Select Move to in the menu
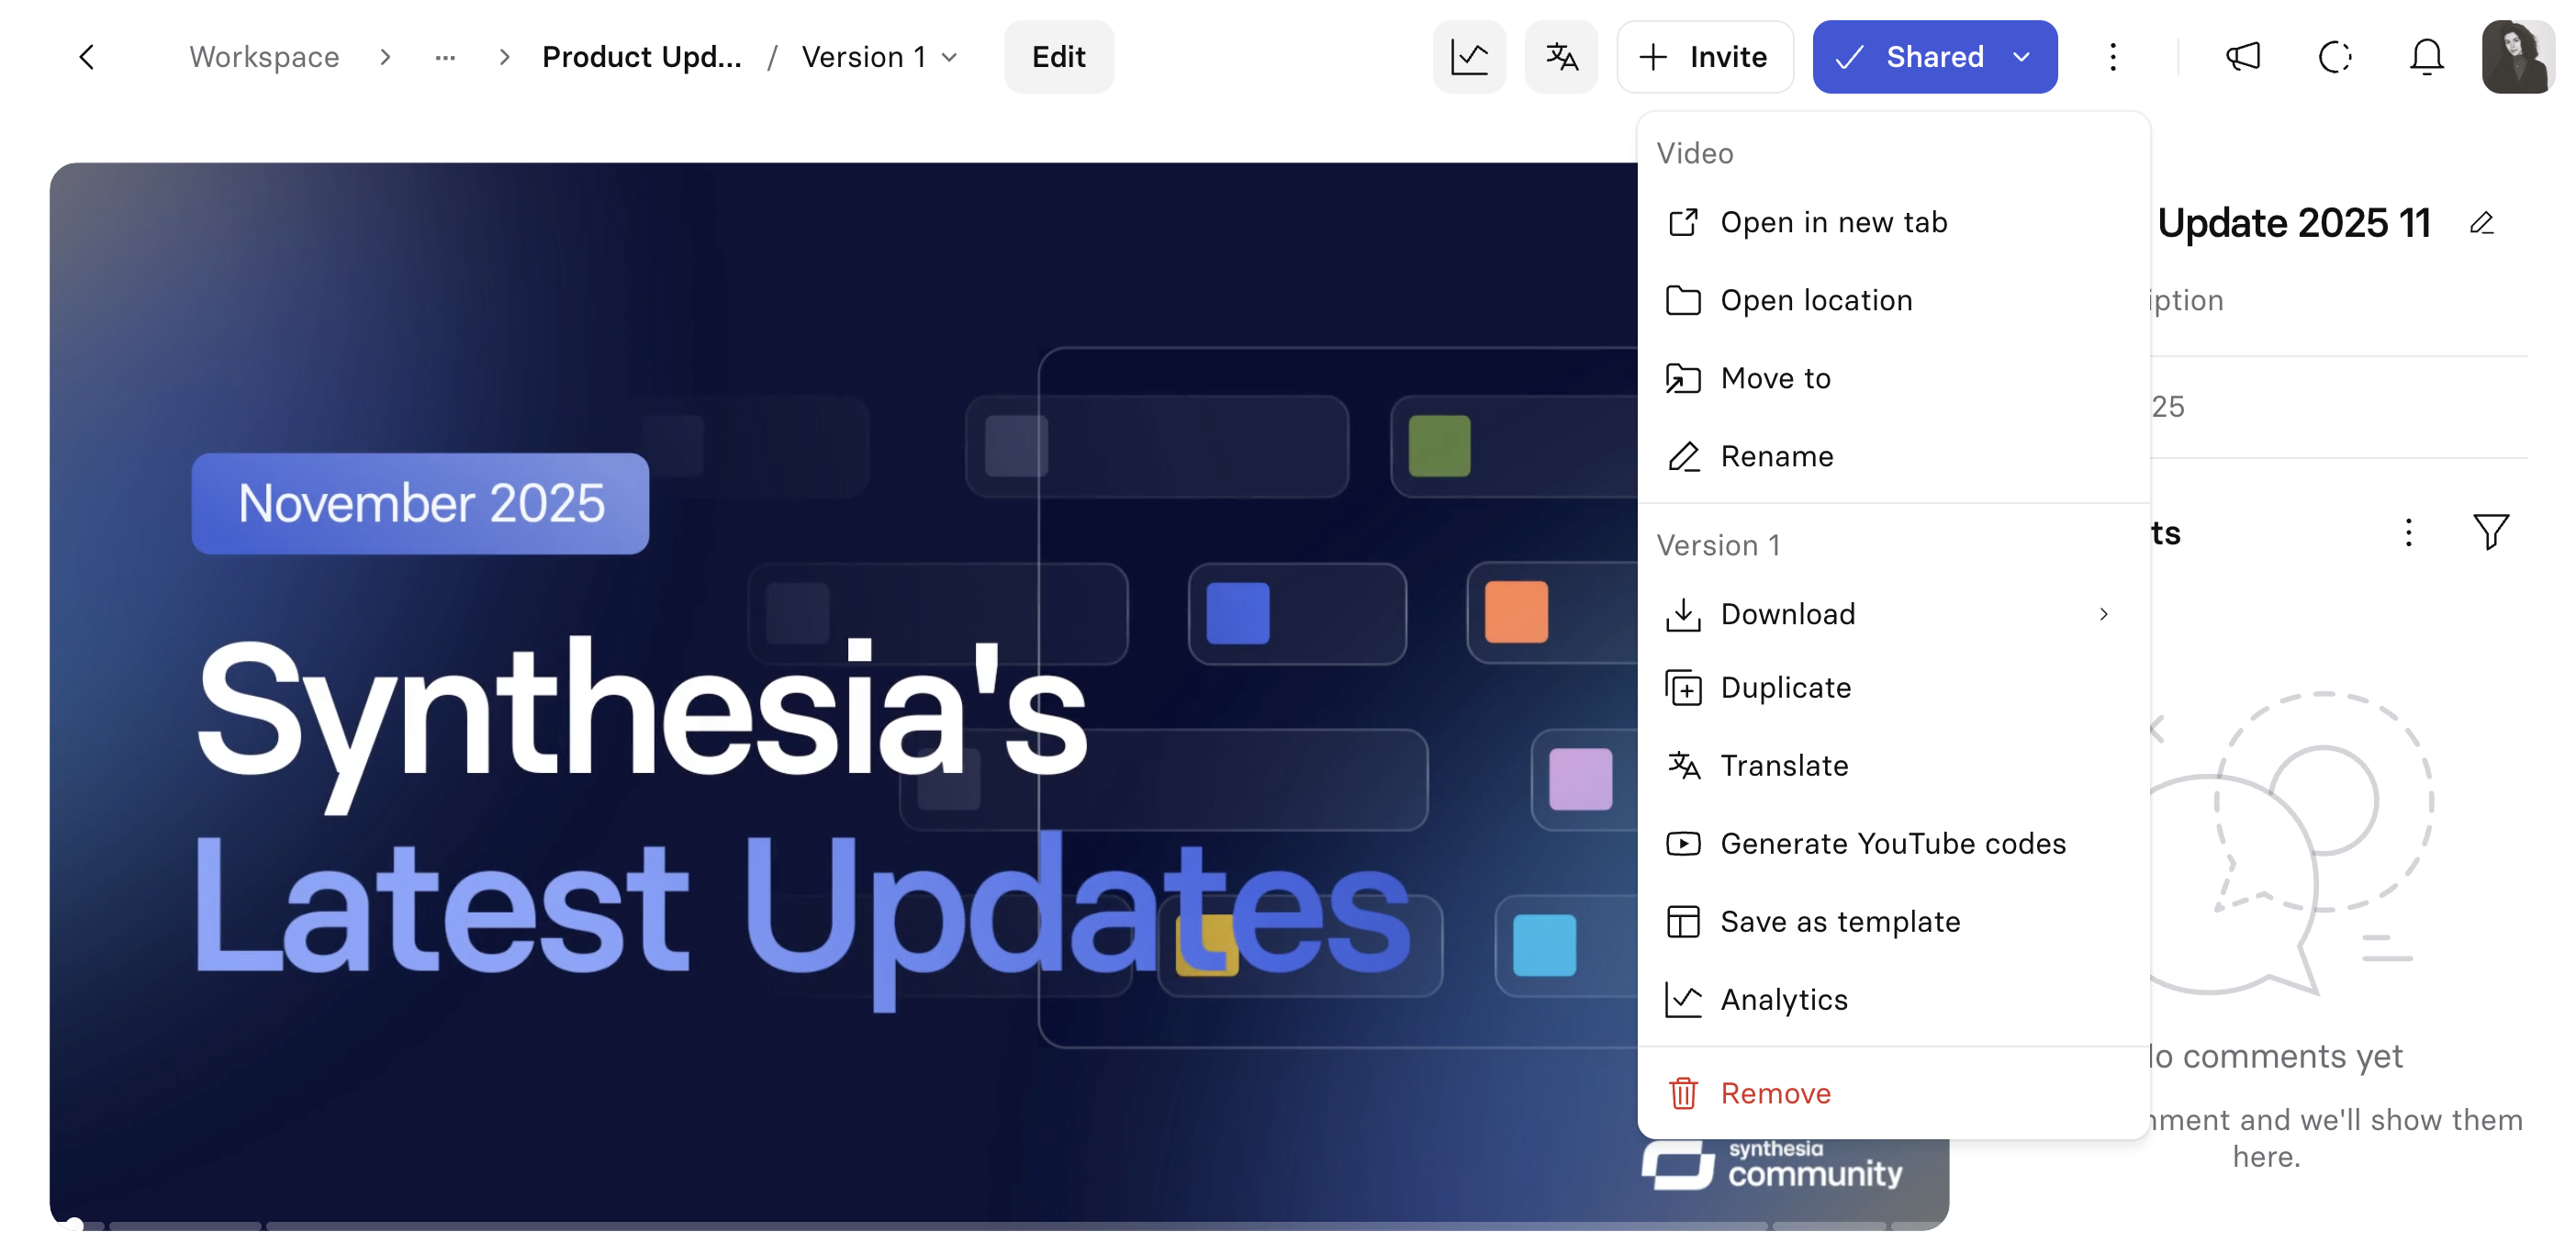The height and width of the screenshot is (1254, 2576). coord(1893,378)
